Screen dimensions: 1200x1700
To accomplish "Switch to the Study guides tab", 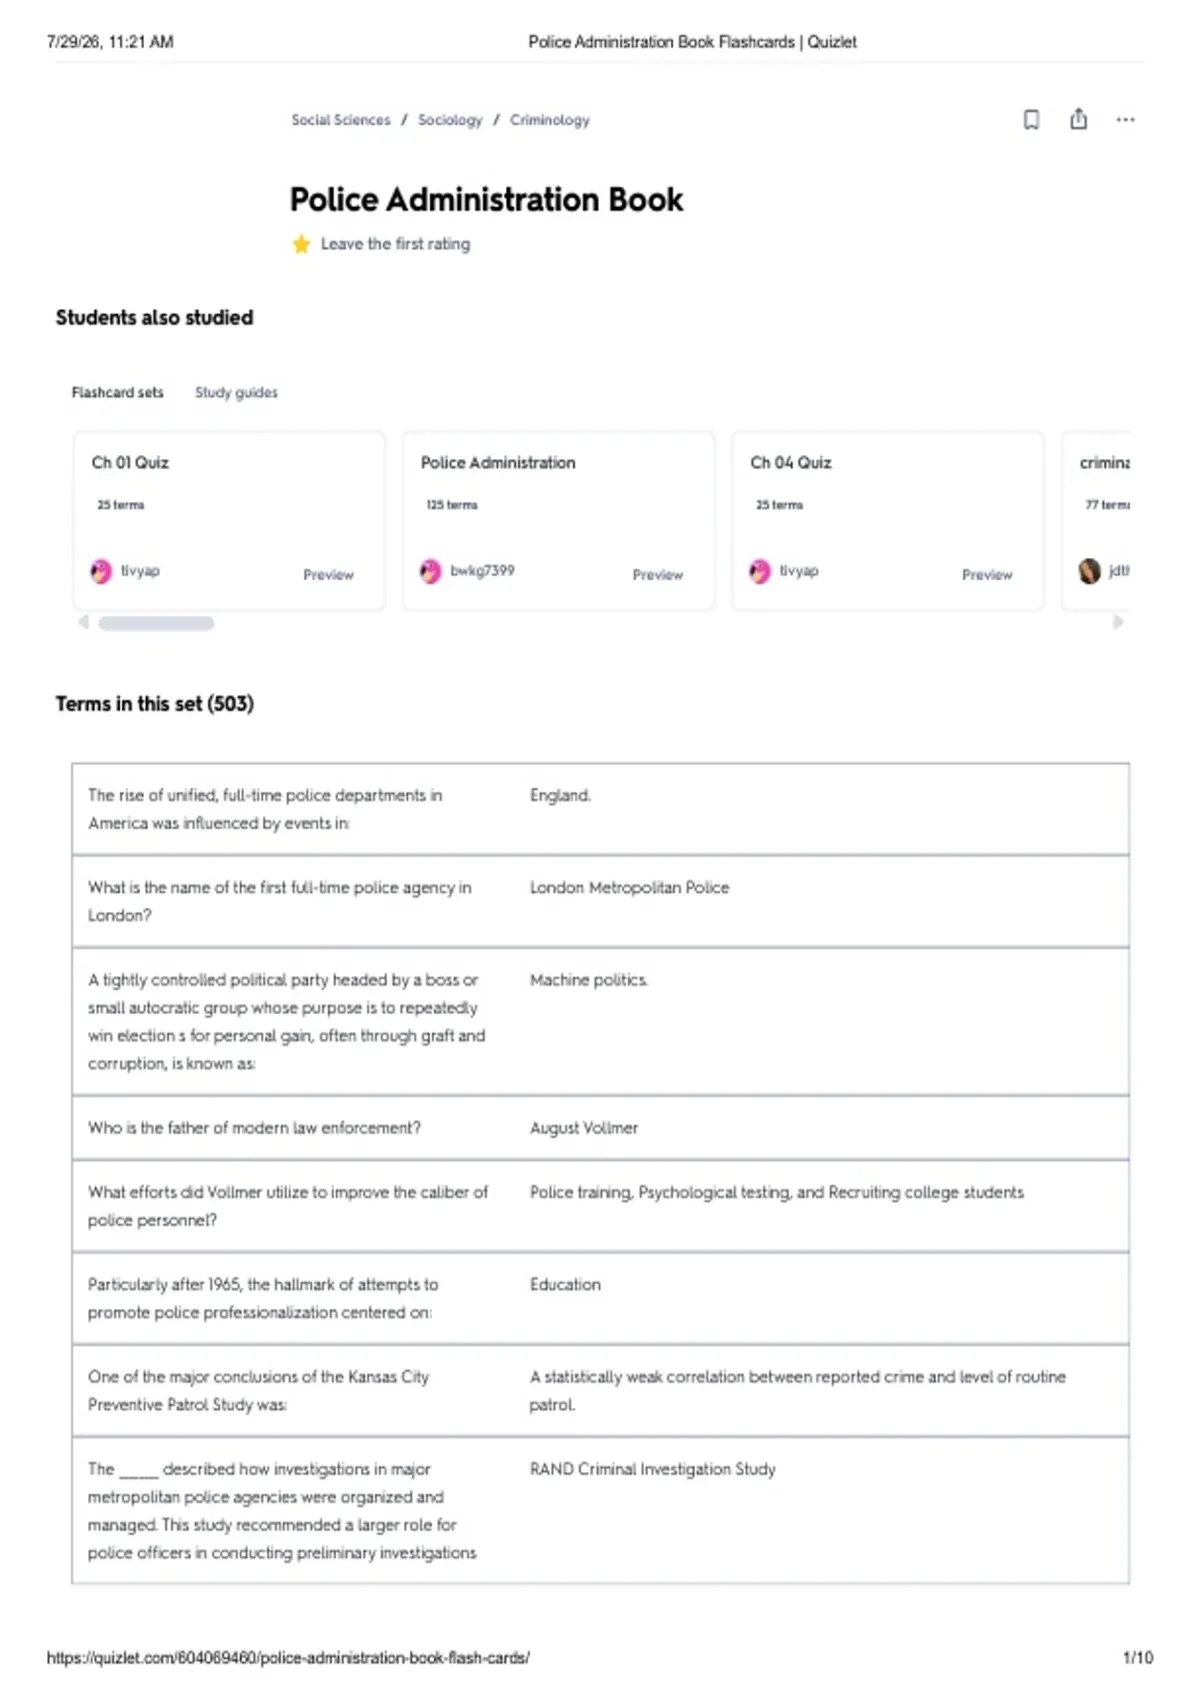I will pos(236,393).
